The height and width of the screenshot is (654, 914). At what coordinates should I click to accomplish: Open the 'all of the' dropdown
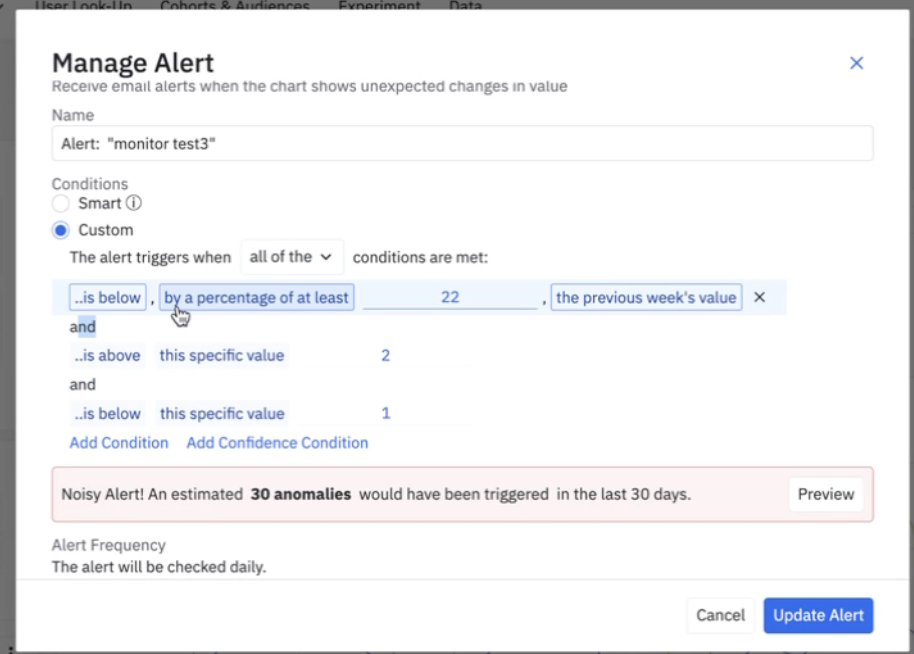pos(291,257)
